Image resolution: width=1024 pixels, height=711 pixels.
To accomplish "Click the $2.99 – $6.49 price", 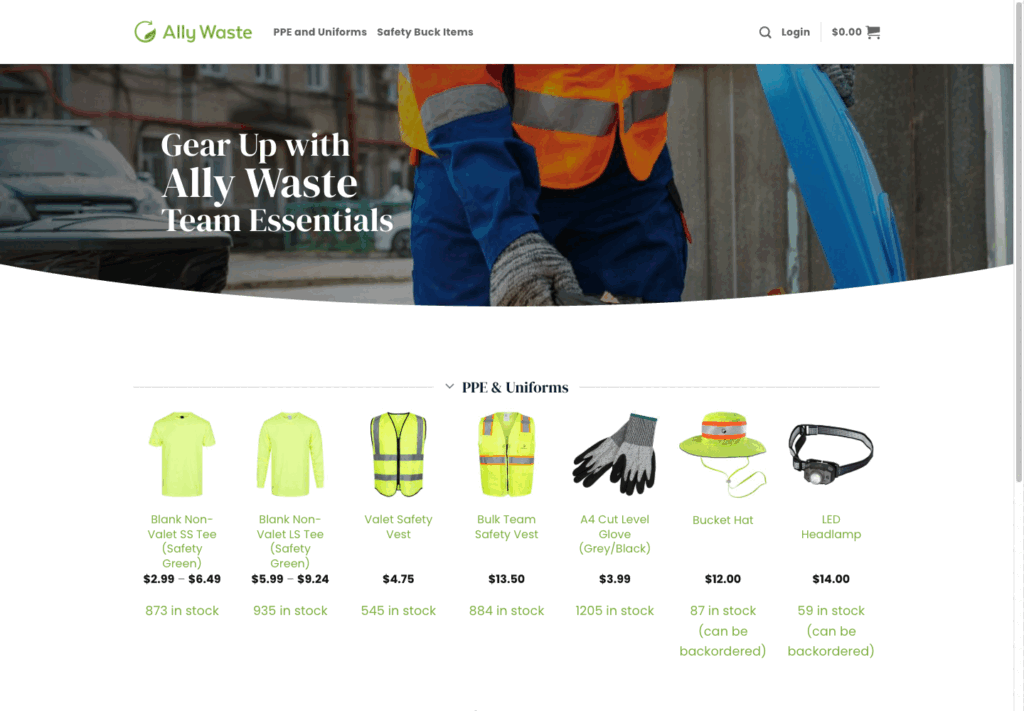I will pyautogui.click(x=182, y=579).
